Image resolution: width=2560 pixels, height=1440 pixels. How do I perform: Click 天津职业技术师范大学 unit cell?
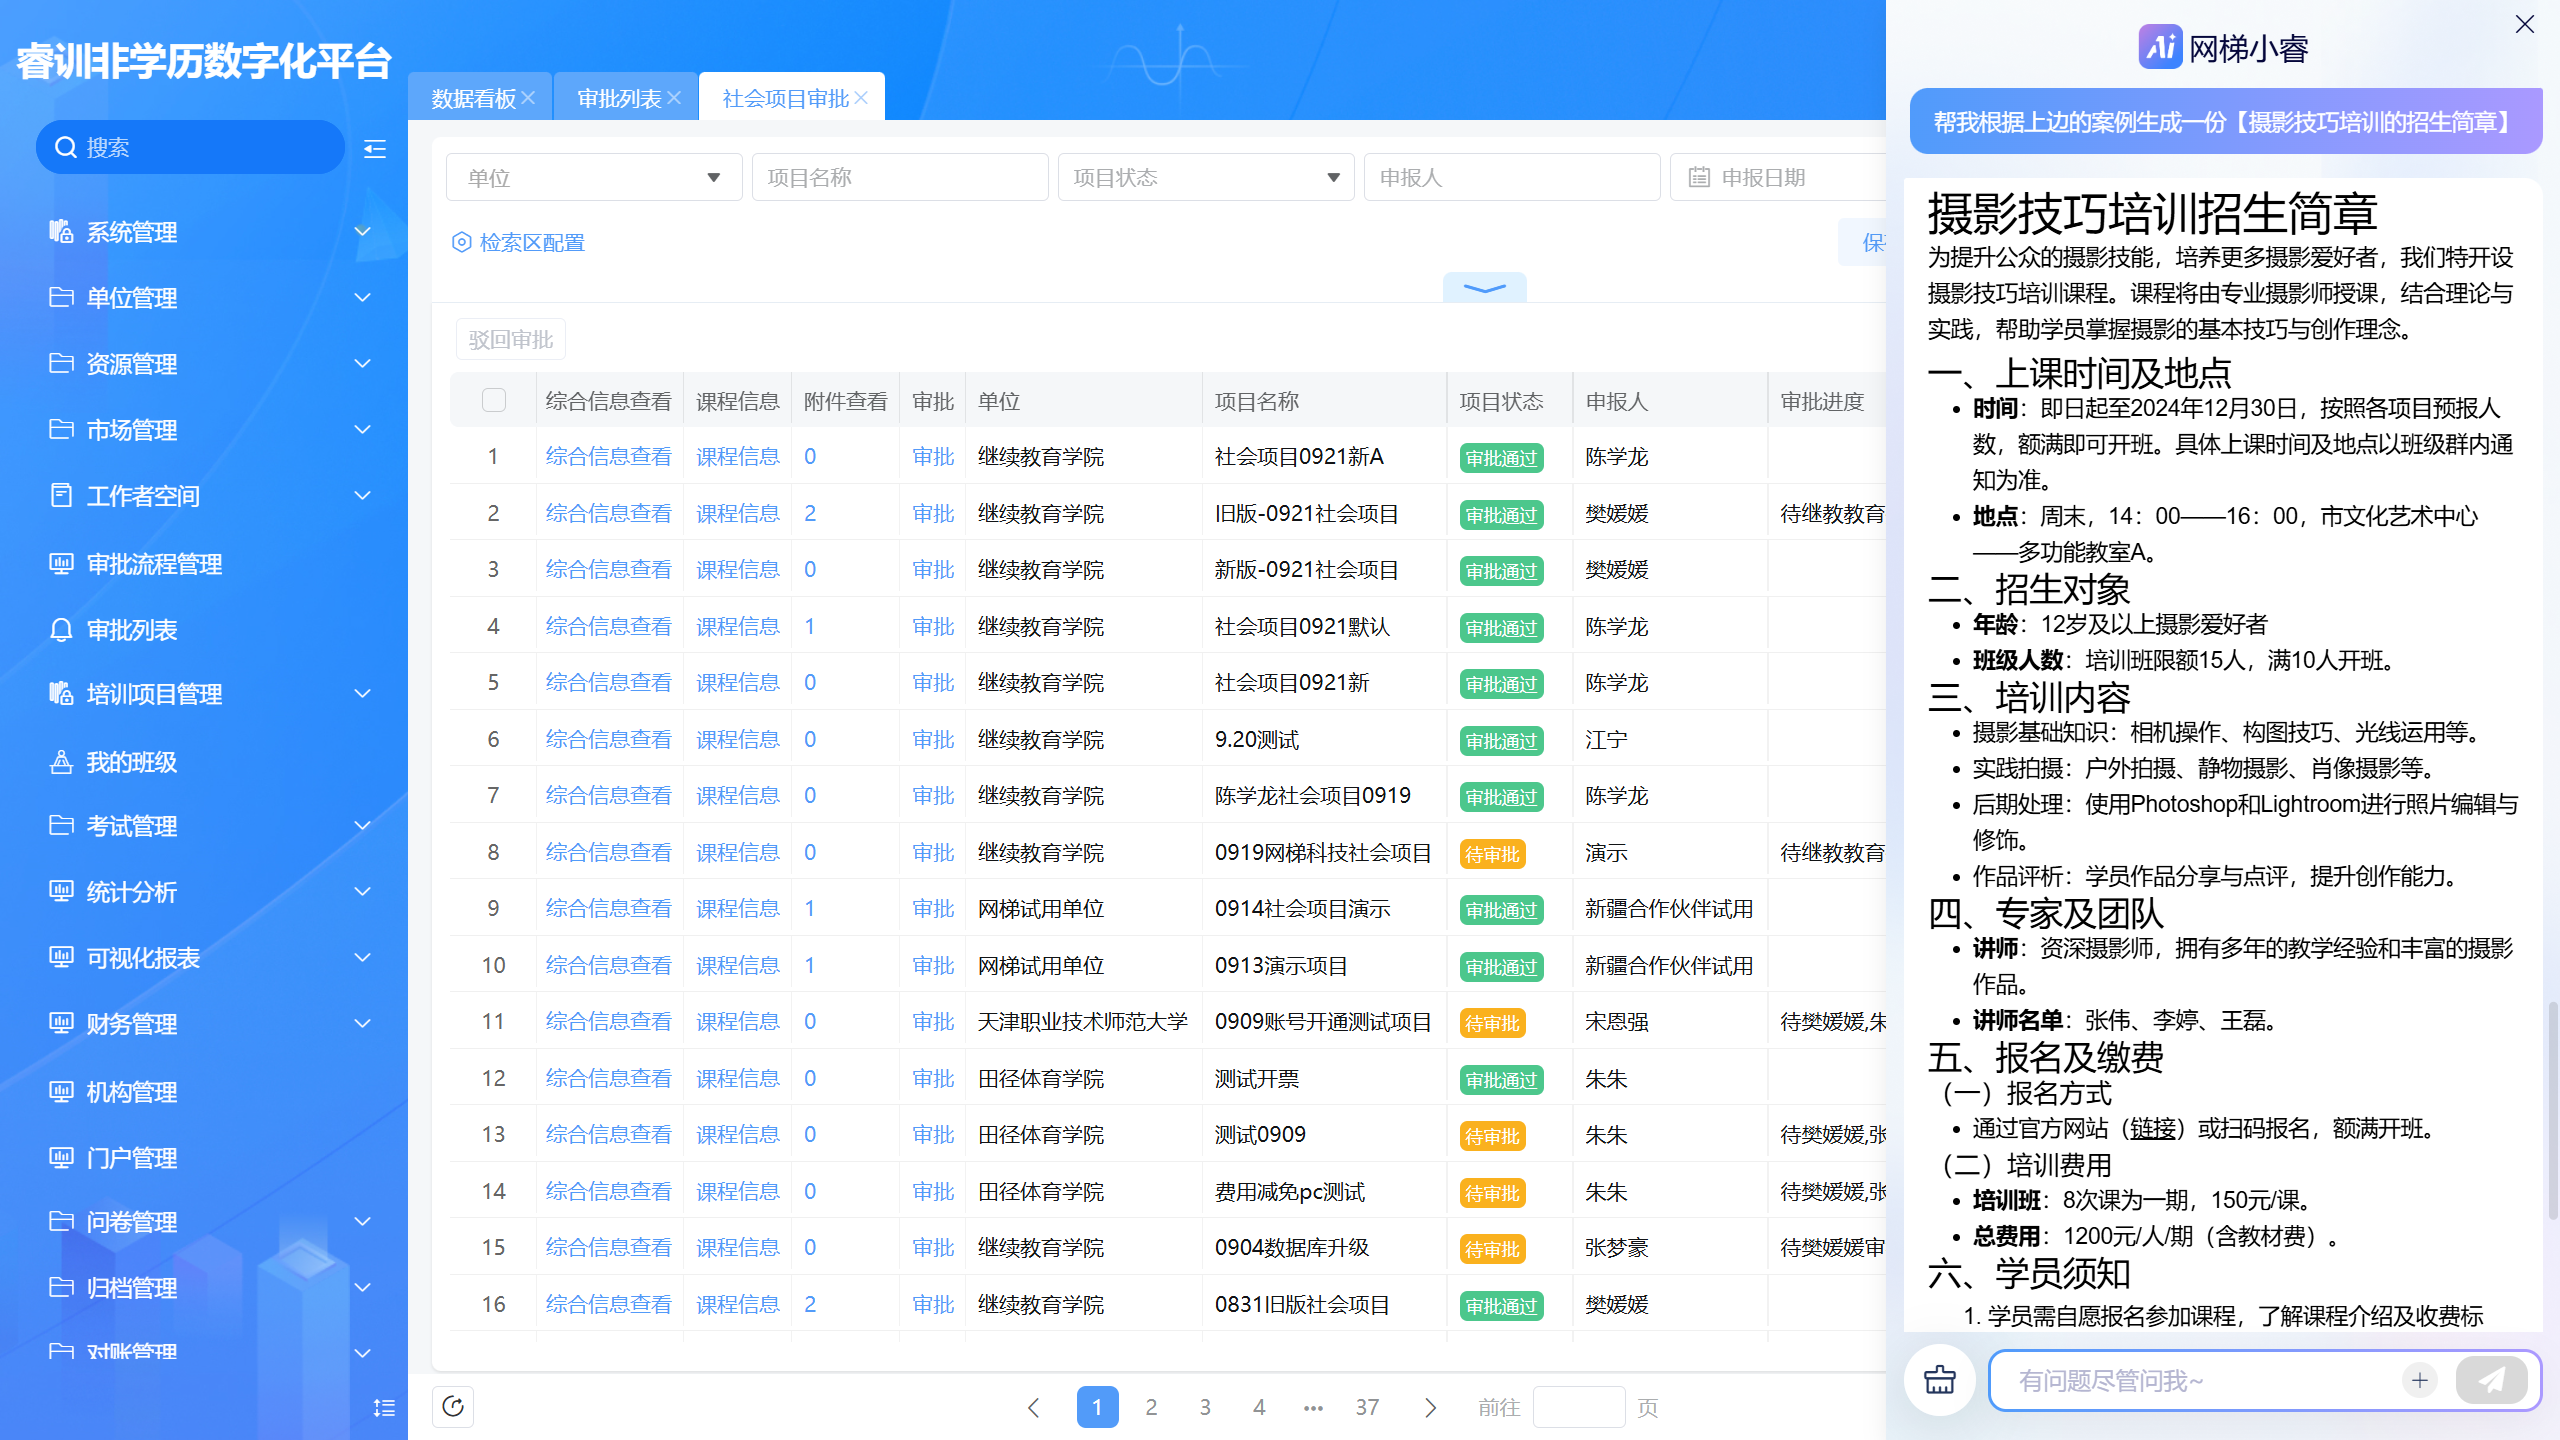pos(1082,1022)
